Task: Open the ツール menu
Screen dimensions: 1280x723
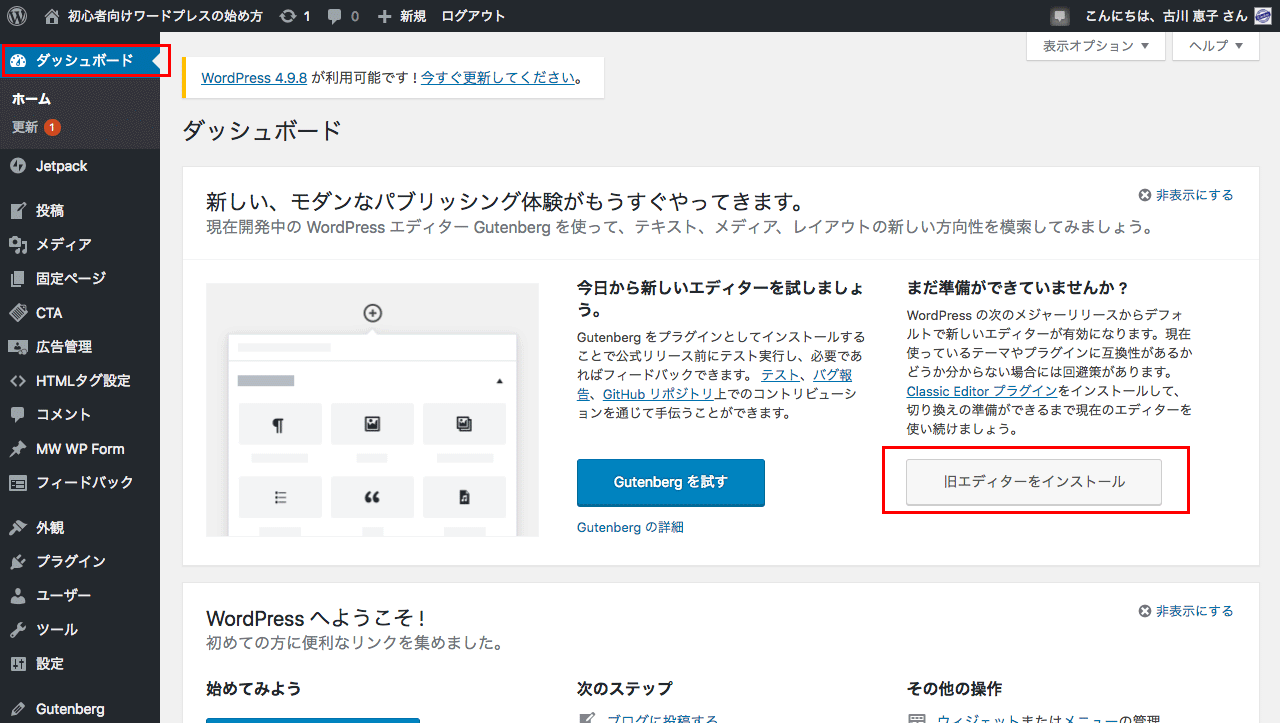Action: (x=80, y=629)
